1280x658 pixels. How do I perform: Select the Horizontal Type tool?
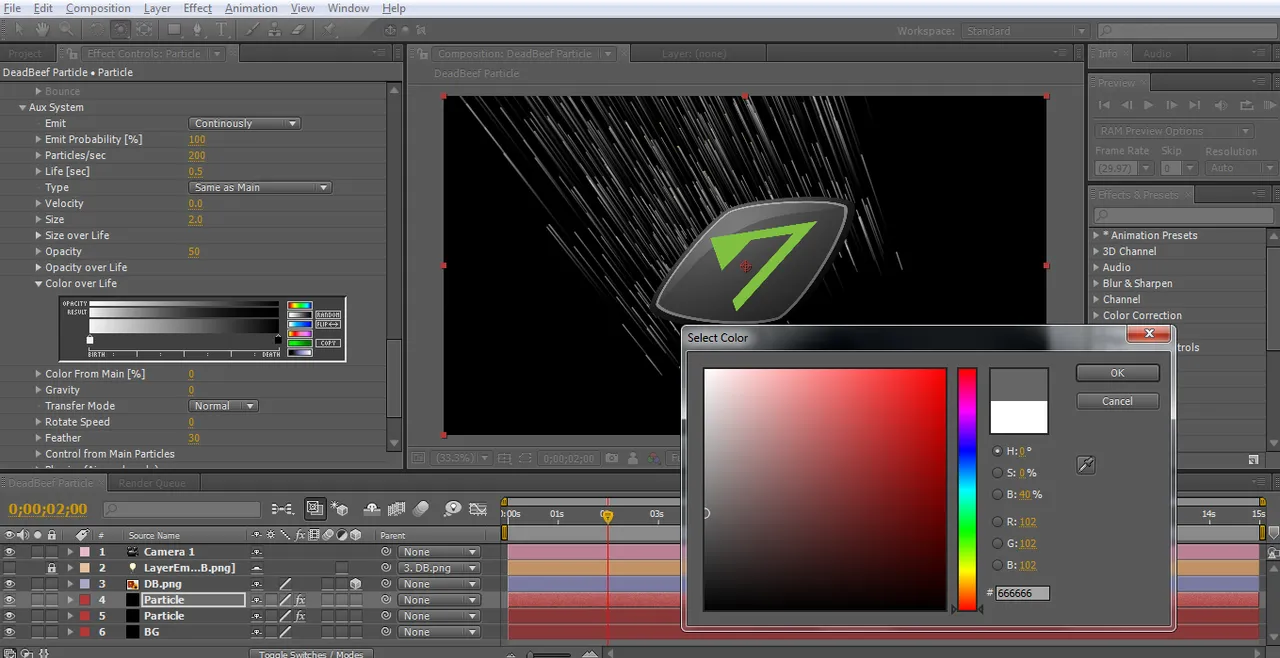221,30
